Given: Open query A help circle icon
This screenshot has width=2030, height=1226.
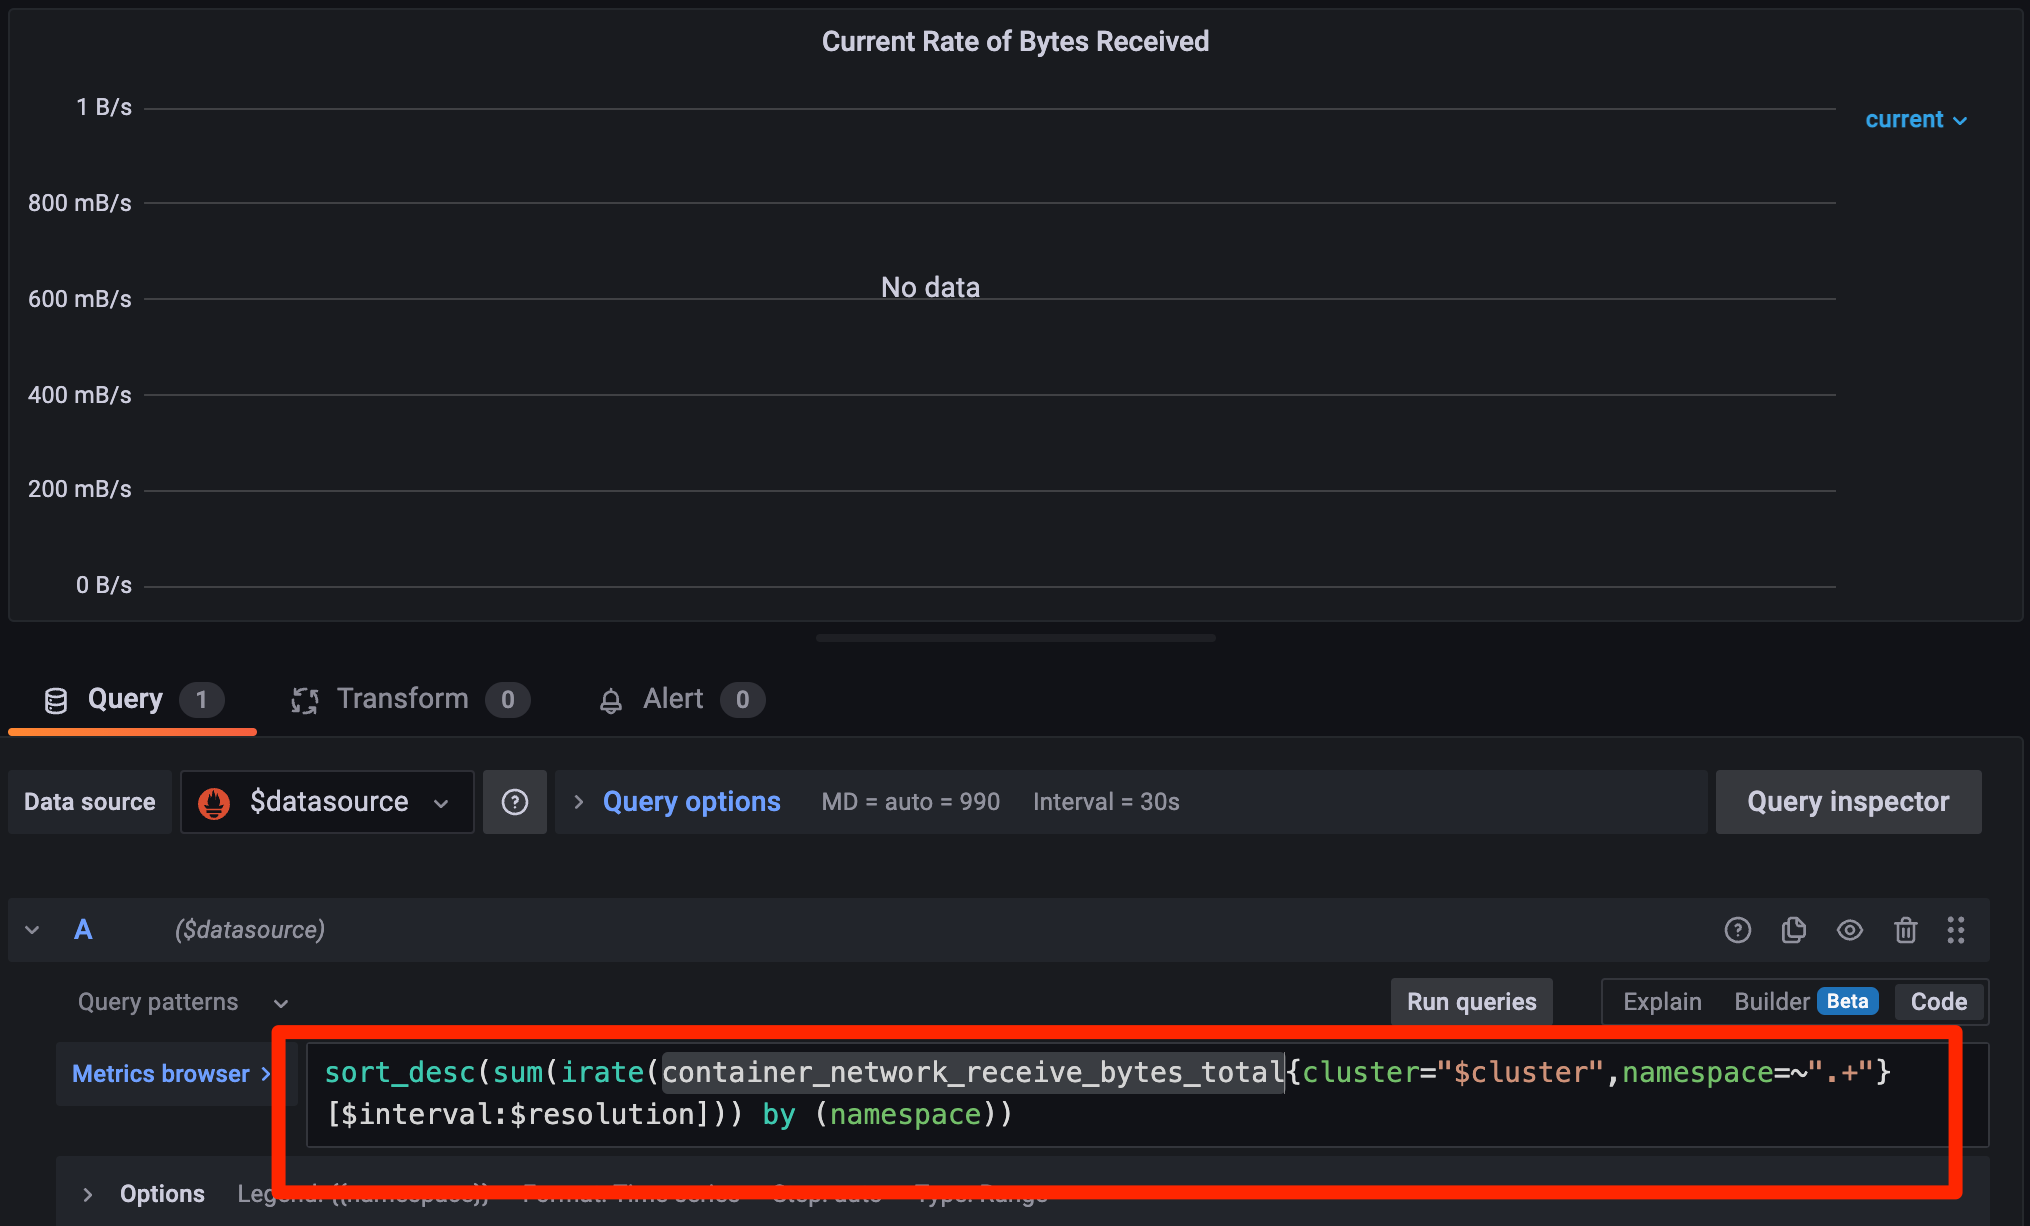Looking at the screenshot, I should coord(1737,929).
